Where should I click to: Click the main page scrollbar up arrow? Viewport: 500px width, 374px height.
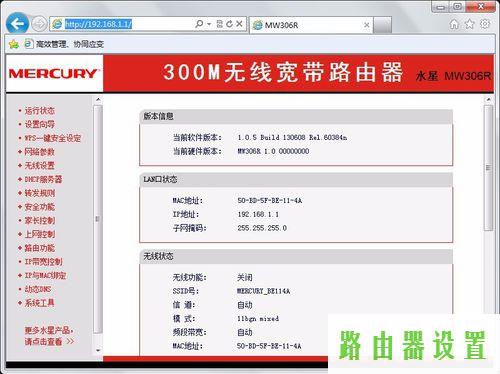(x=488, y=100)
